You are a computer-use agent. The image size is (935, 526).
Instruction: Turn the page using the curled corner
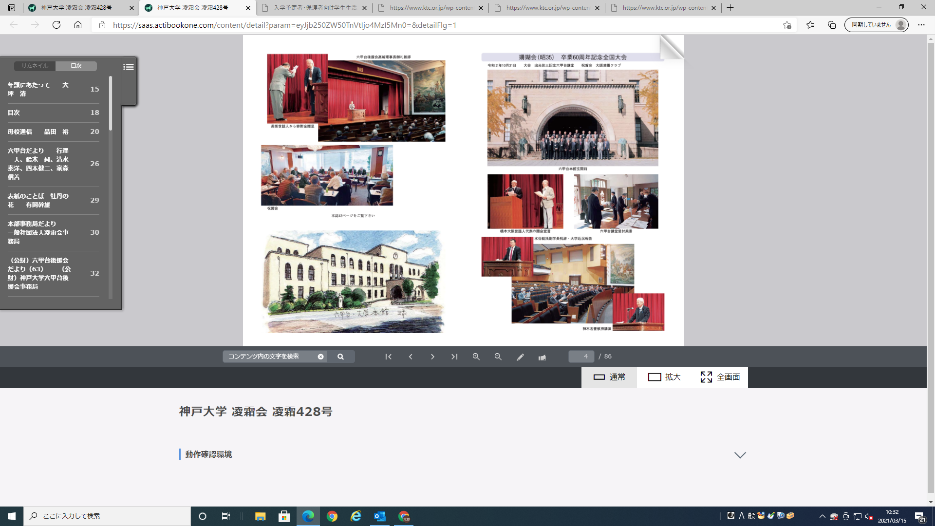click(671, 47)
